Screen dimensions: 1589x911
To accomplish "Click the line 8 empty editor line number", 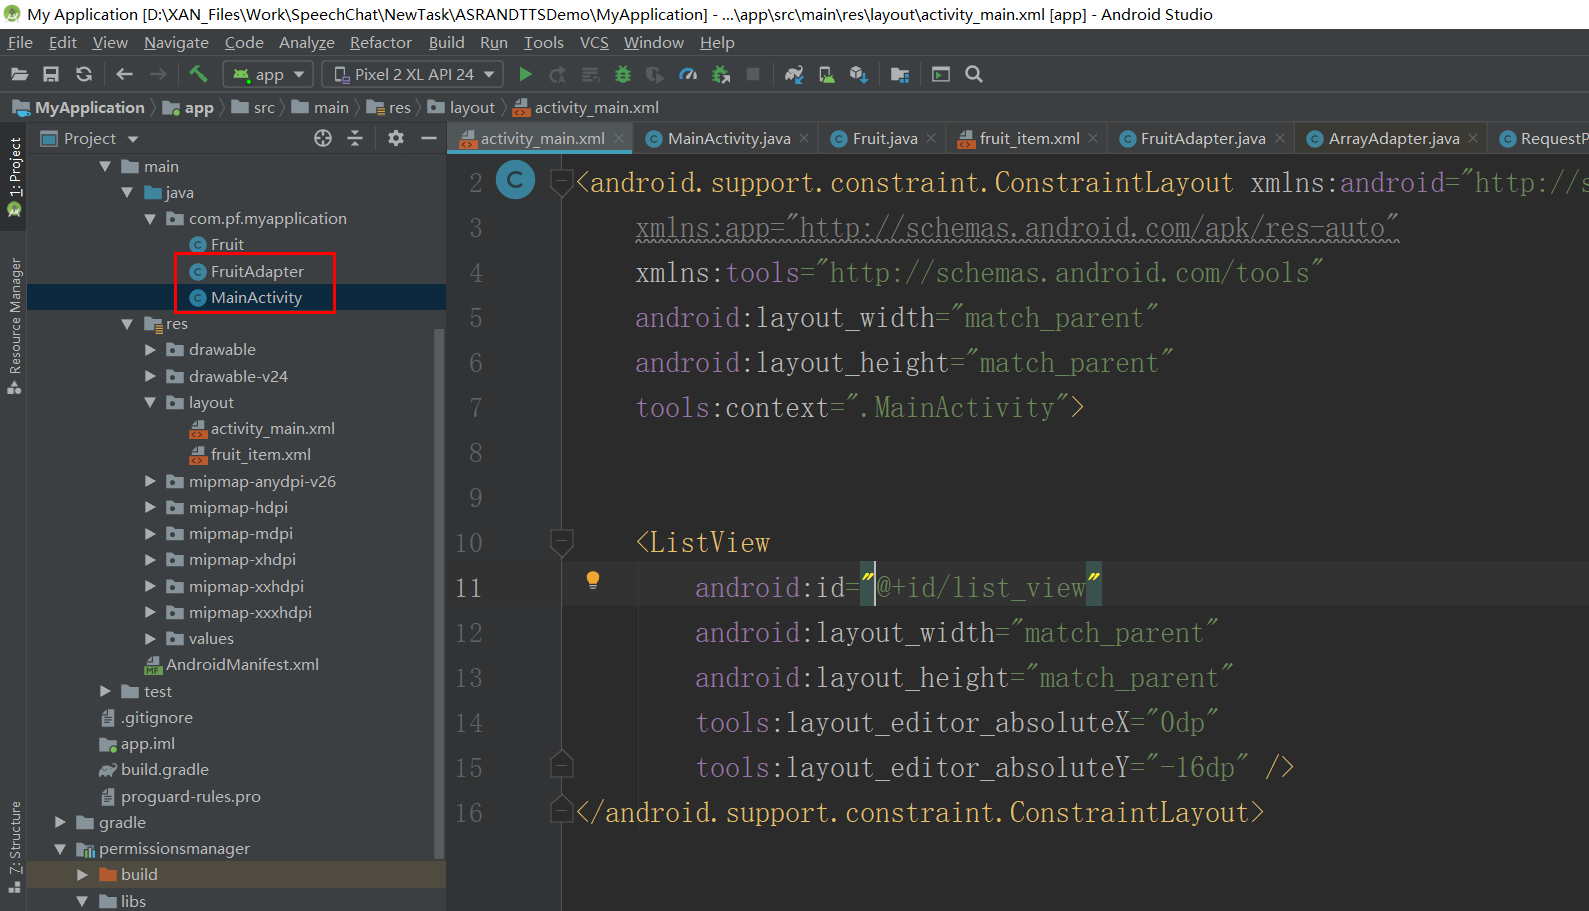I will coord(476,452).
